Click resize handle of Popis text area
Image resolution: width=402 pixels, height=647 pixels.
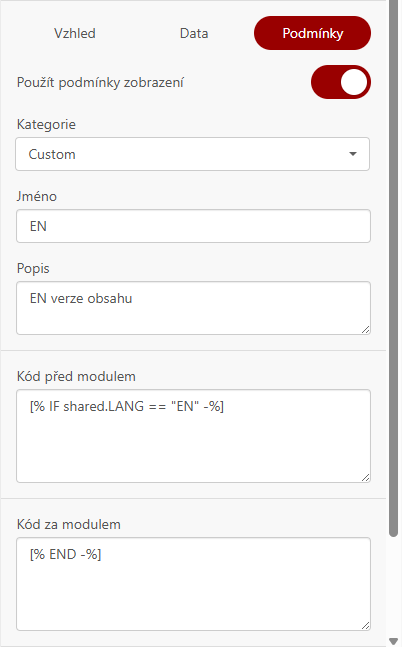366,329
